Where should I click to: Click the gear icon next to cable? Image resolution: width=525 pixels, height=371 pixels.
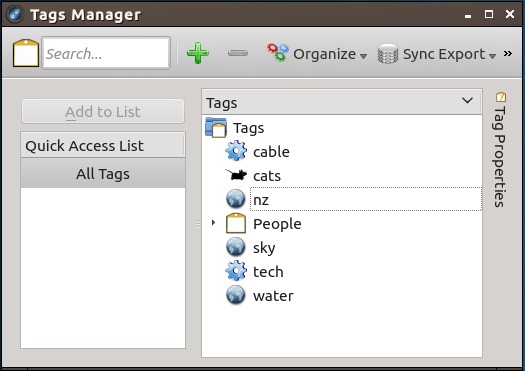click(x=236, y=151)
